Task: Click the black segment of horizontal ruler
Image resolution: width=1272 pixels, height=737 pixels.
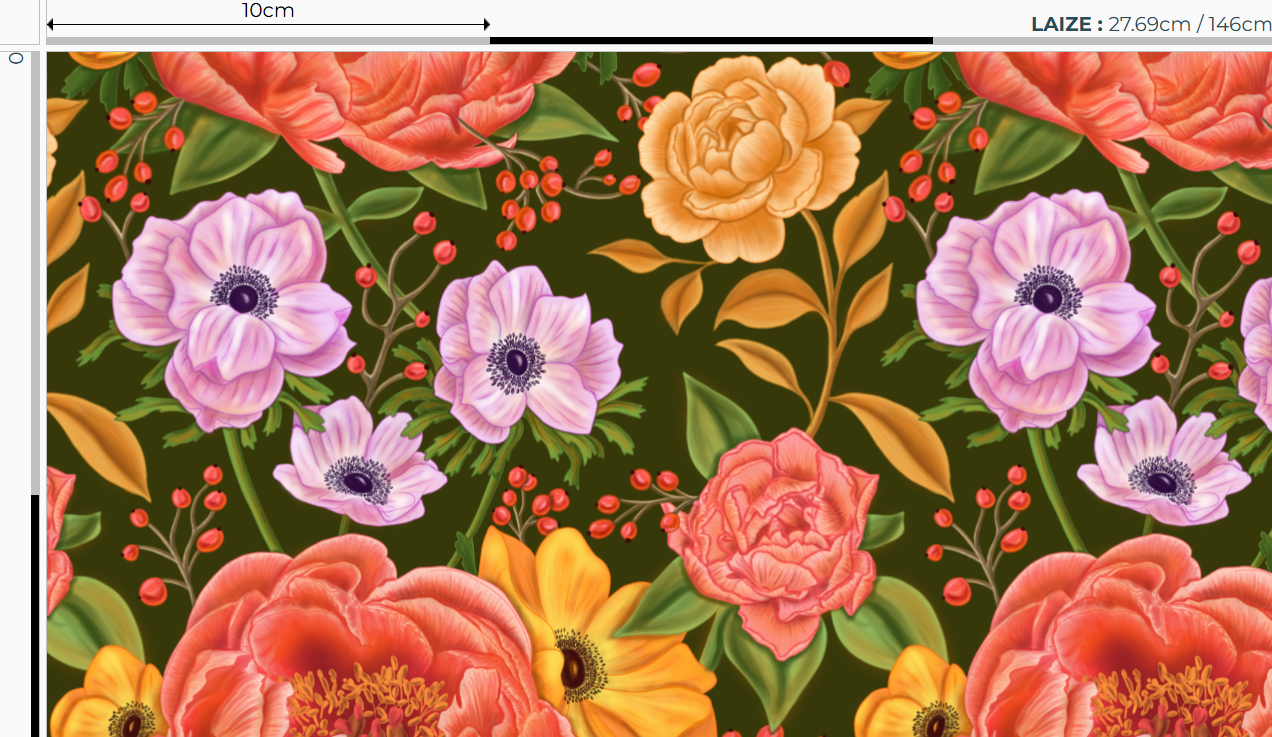Action: (711, 41)
